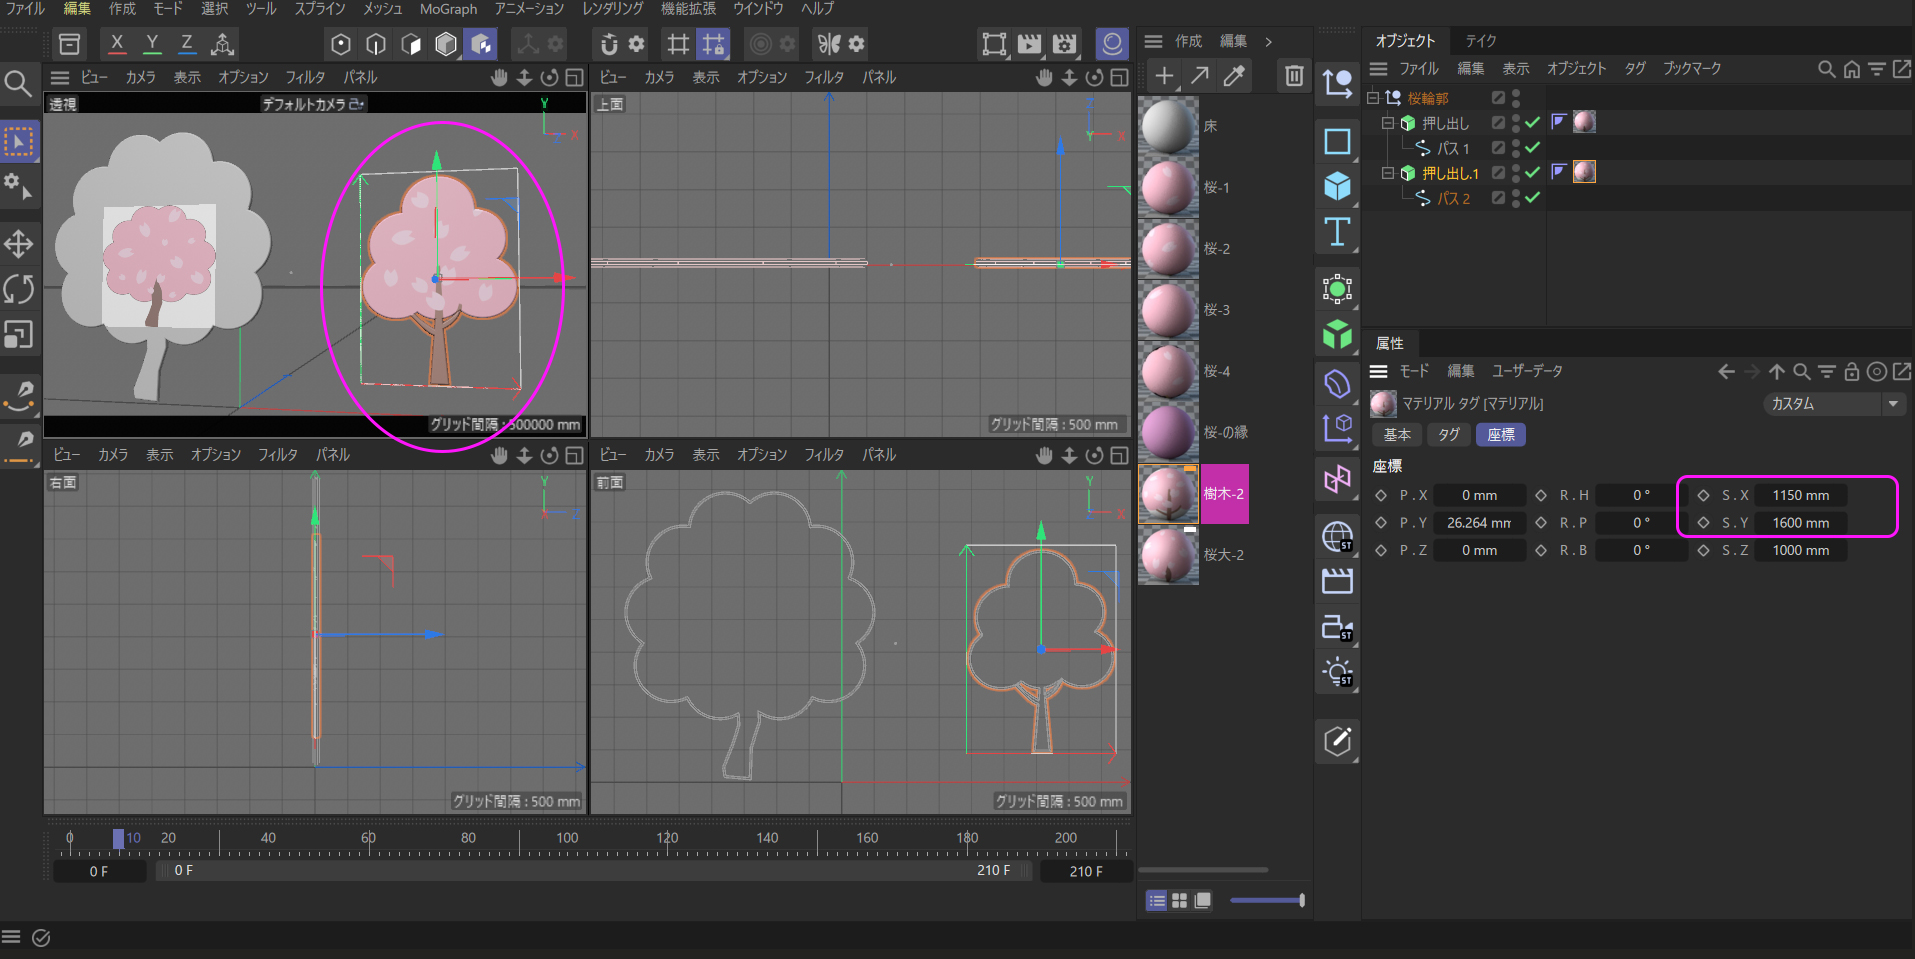Select the 桜-の緑 material thumbnail
This screenshot has height=959, width=1915.
click(x=1168, y=433)
